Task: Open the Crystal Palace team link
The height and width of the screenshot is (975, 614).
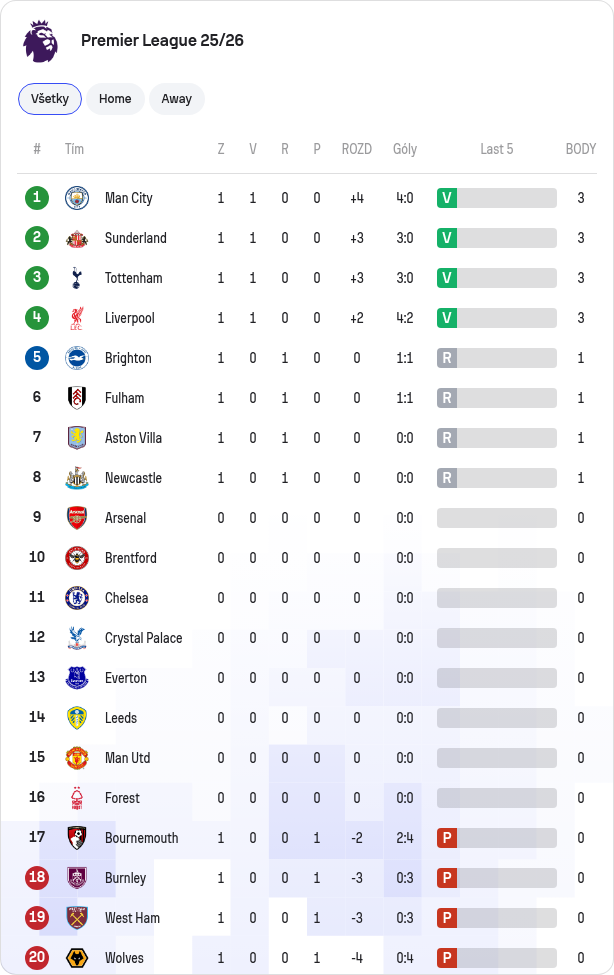Action: pos(144,638)
